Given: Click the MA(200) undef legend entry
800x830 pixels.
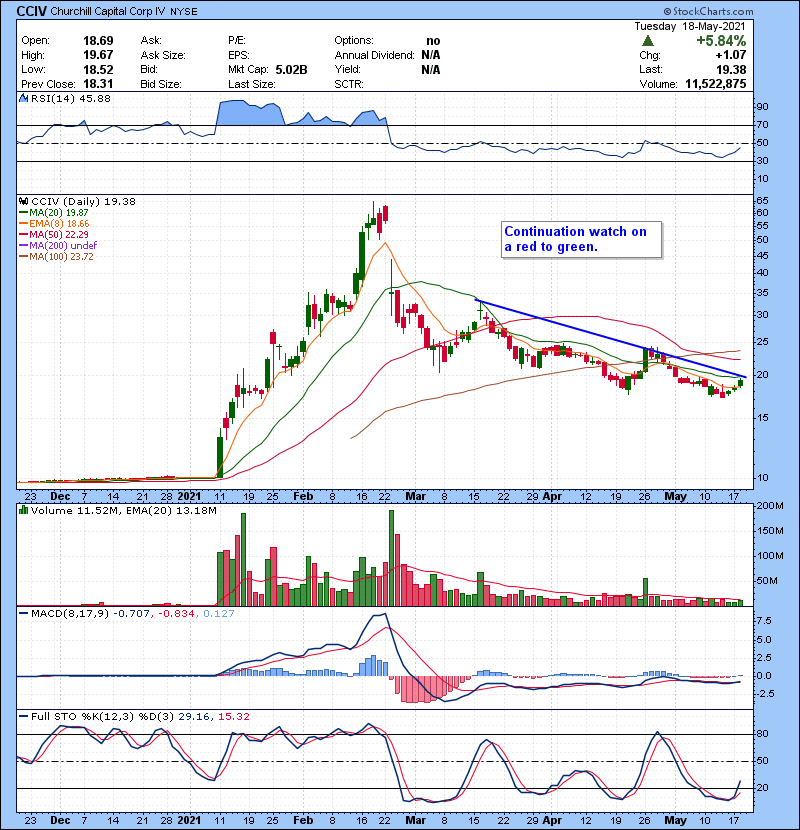Looking at the screenshot, I should [x=58, y=246].
